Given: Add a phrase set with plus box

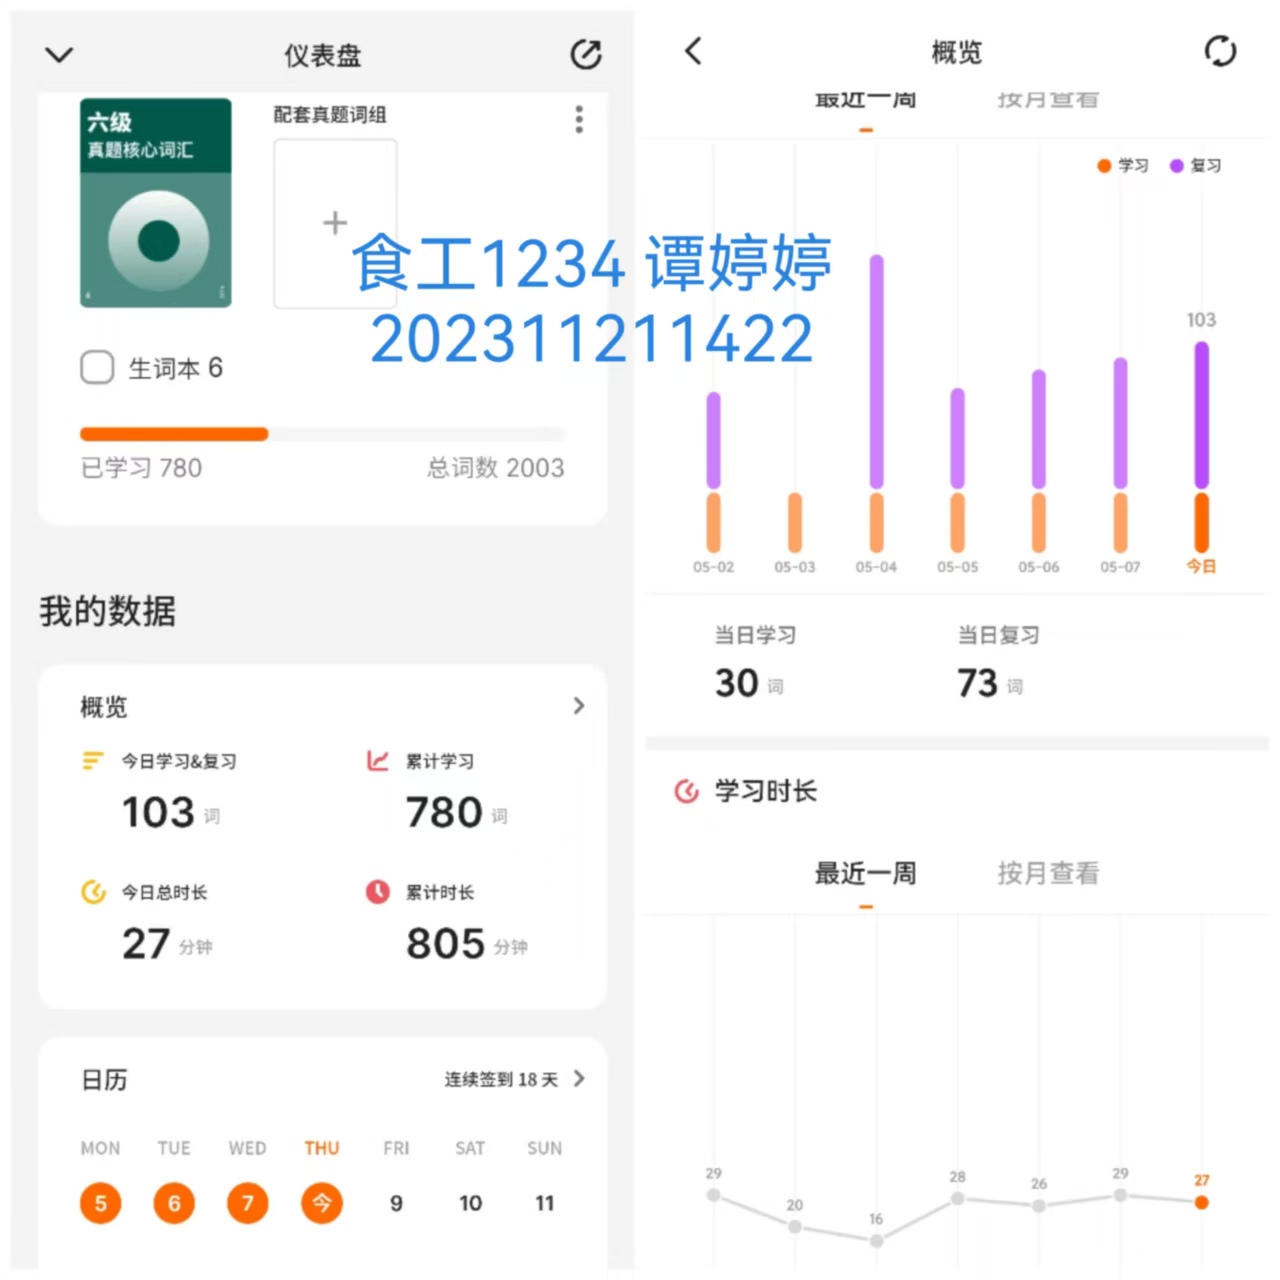Looking at the screenshot, I should [x=335, y=223].
